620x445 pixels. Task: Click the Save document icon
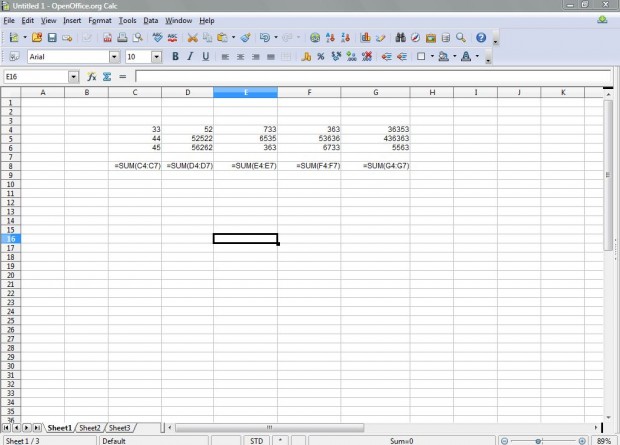(x=52, y=38)
